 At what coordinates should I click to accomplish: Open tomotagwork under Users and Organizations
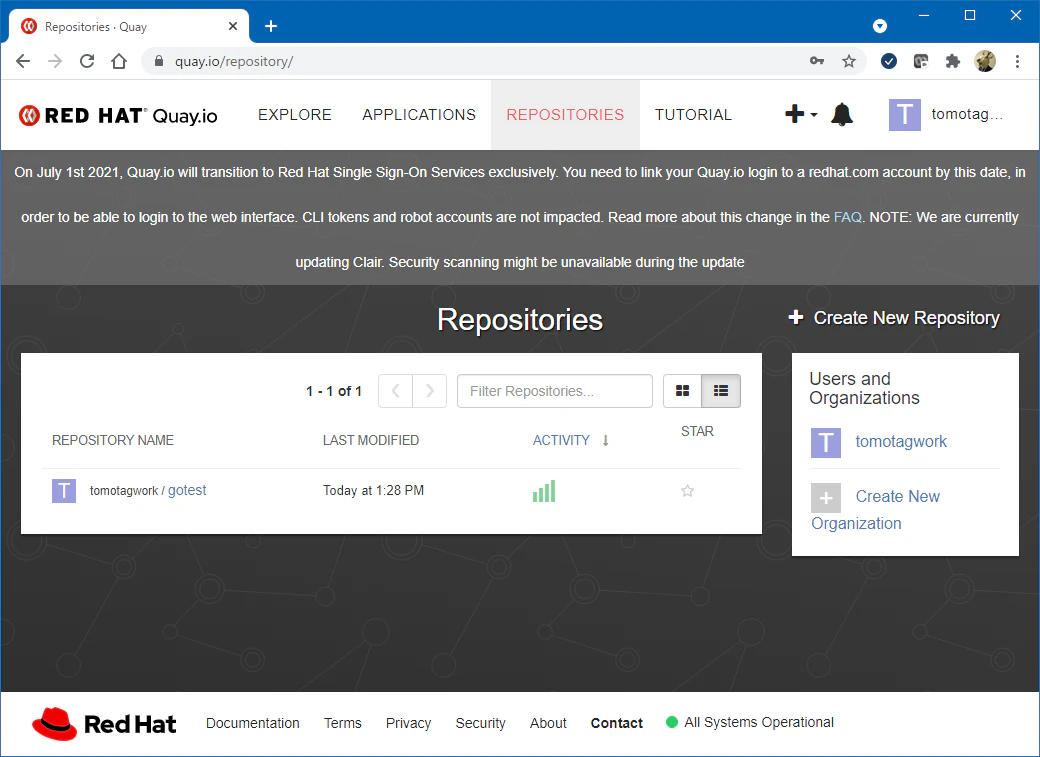901,442
